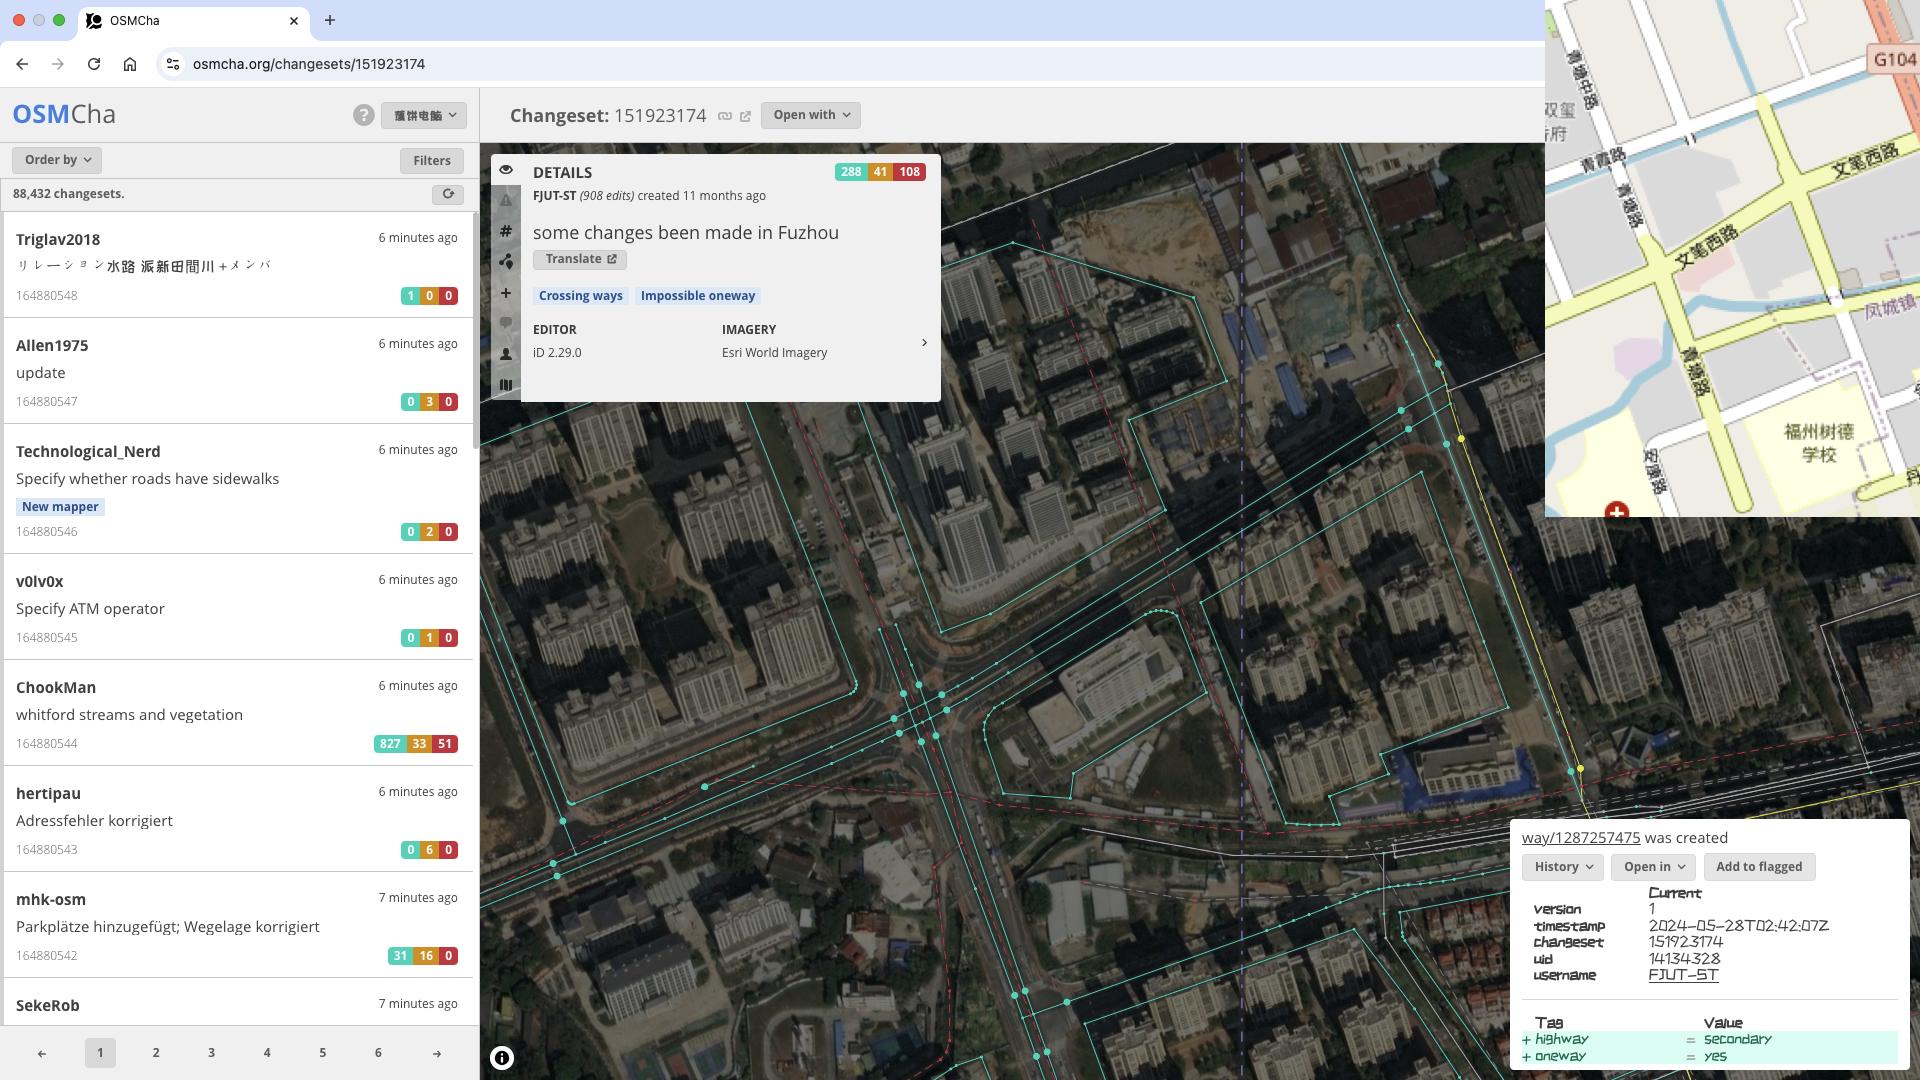Go to page 3 of changesets
Screen dimensions: 1920x1080
coord(211,1053)
